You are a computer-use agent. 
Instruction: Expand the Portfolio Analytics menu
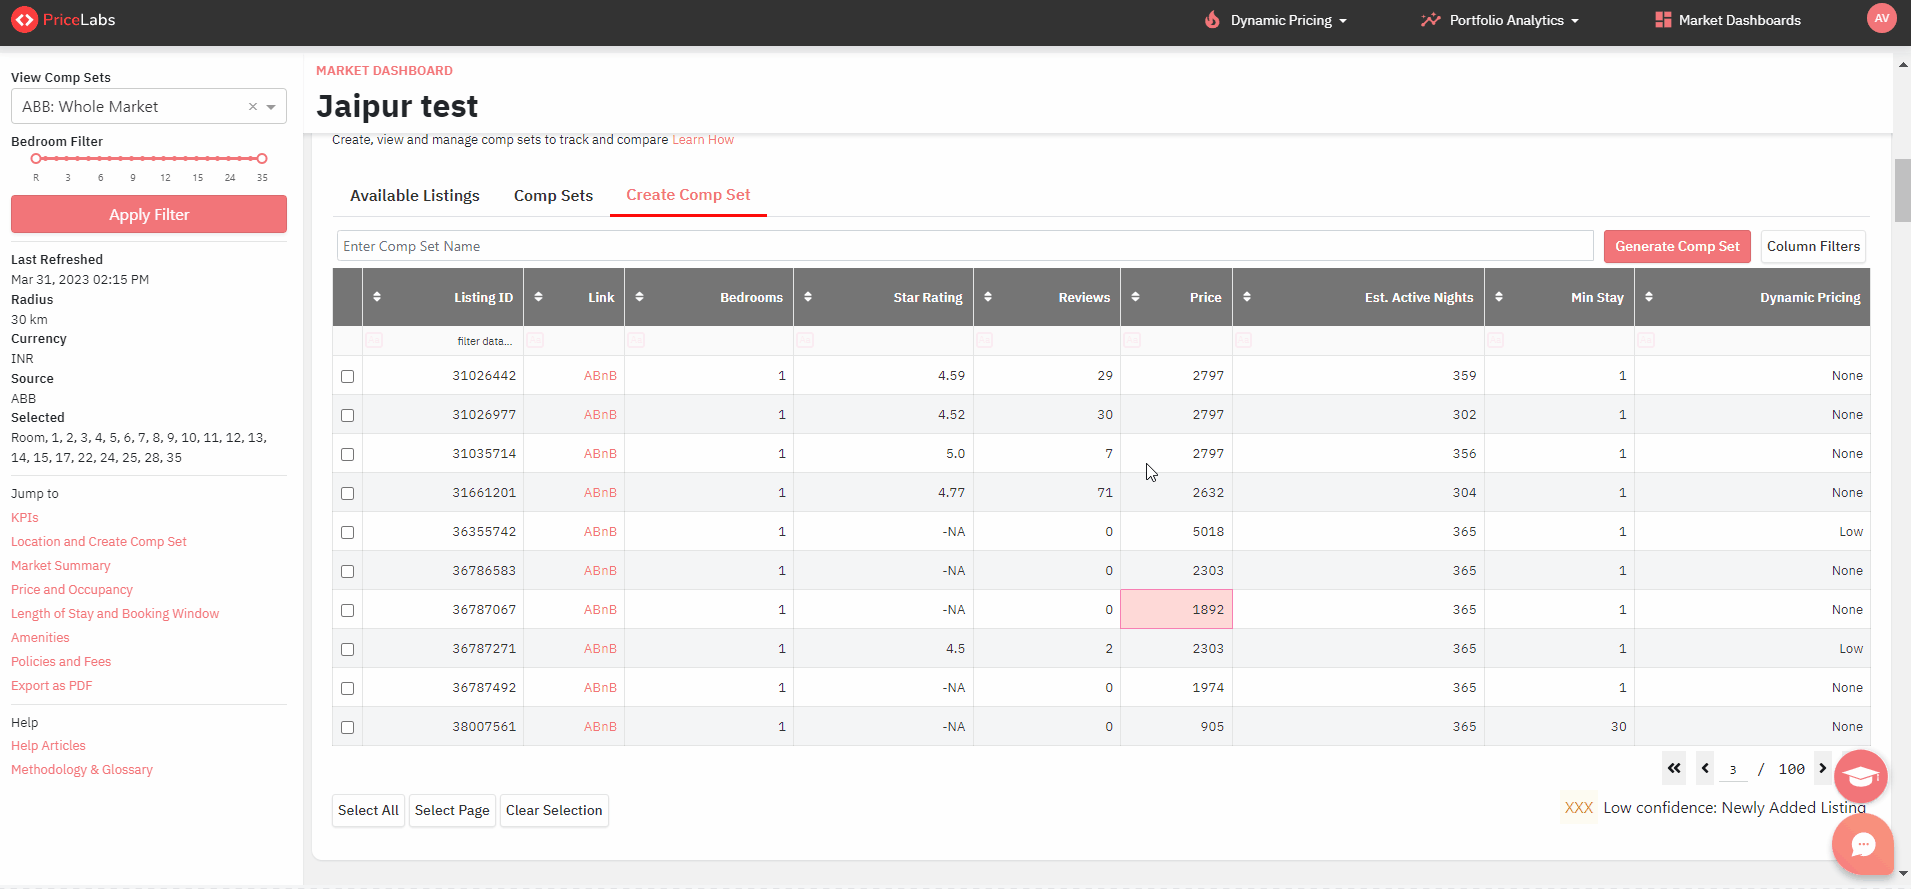tap(1500, 20)
